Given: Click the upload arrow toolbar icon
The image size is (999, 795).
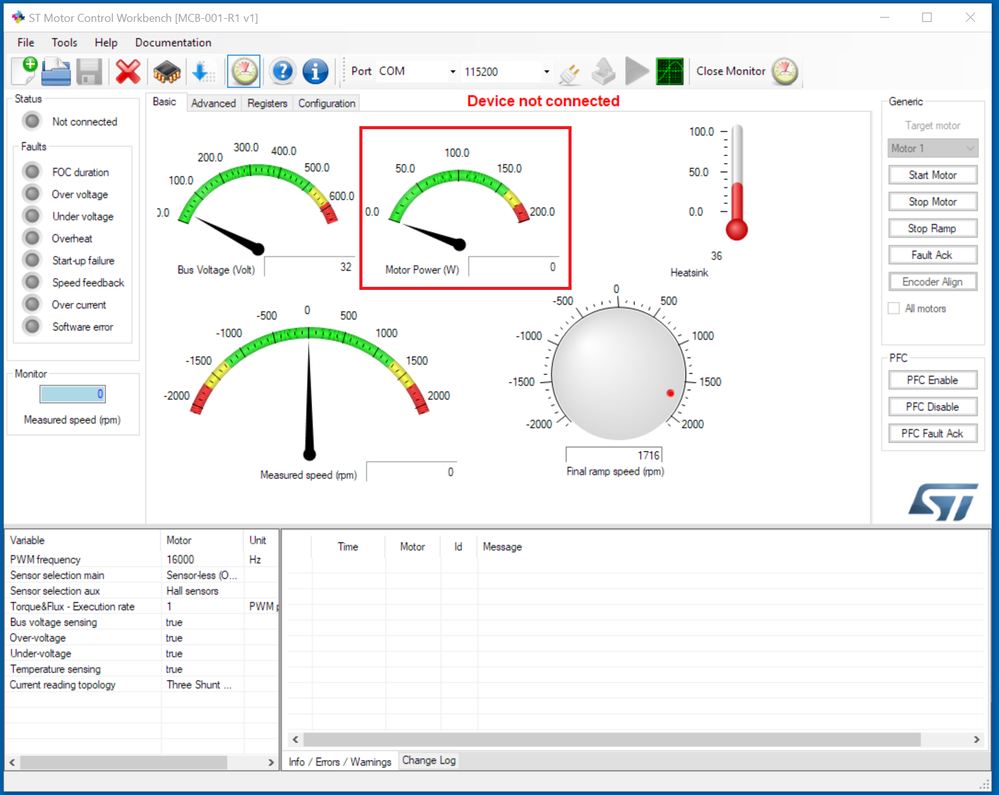Looking at the screenshot, I should (603, 71).
